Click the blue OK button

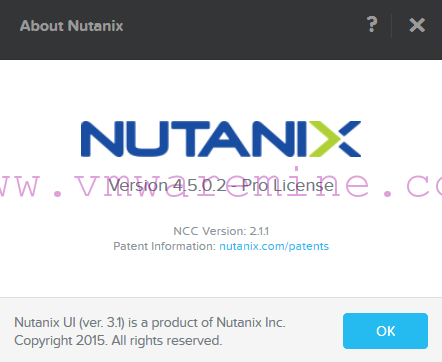(x=385, y=331)
